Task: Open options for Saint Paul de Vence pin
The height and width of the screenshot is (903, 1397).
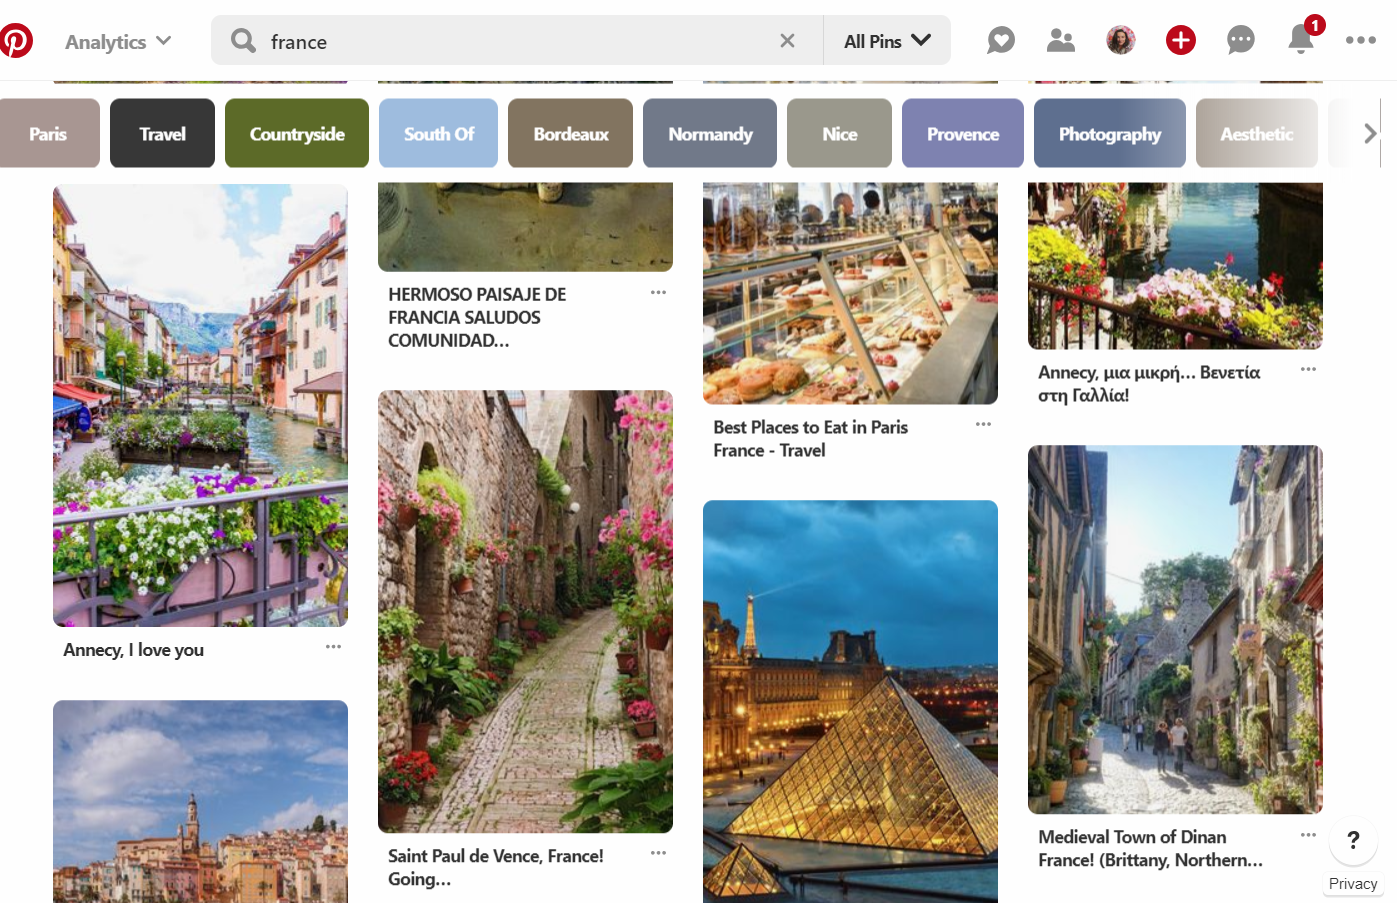Action: click(x=658, y=853)
